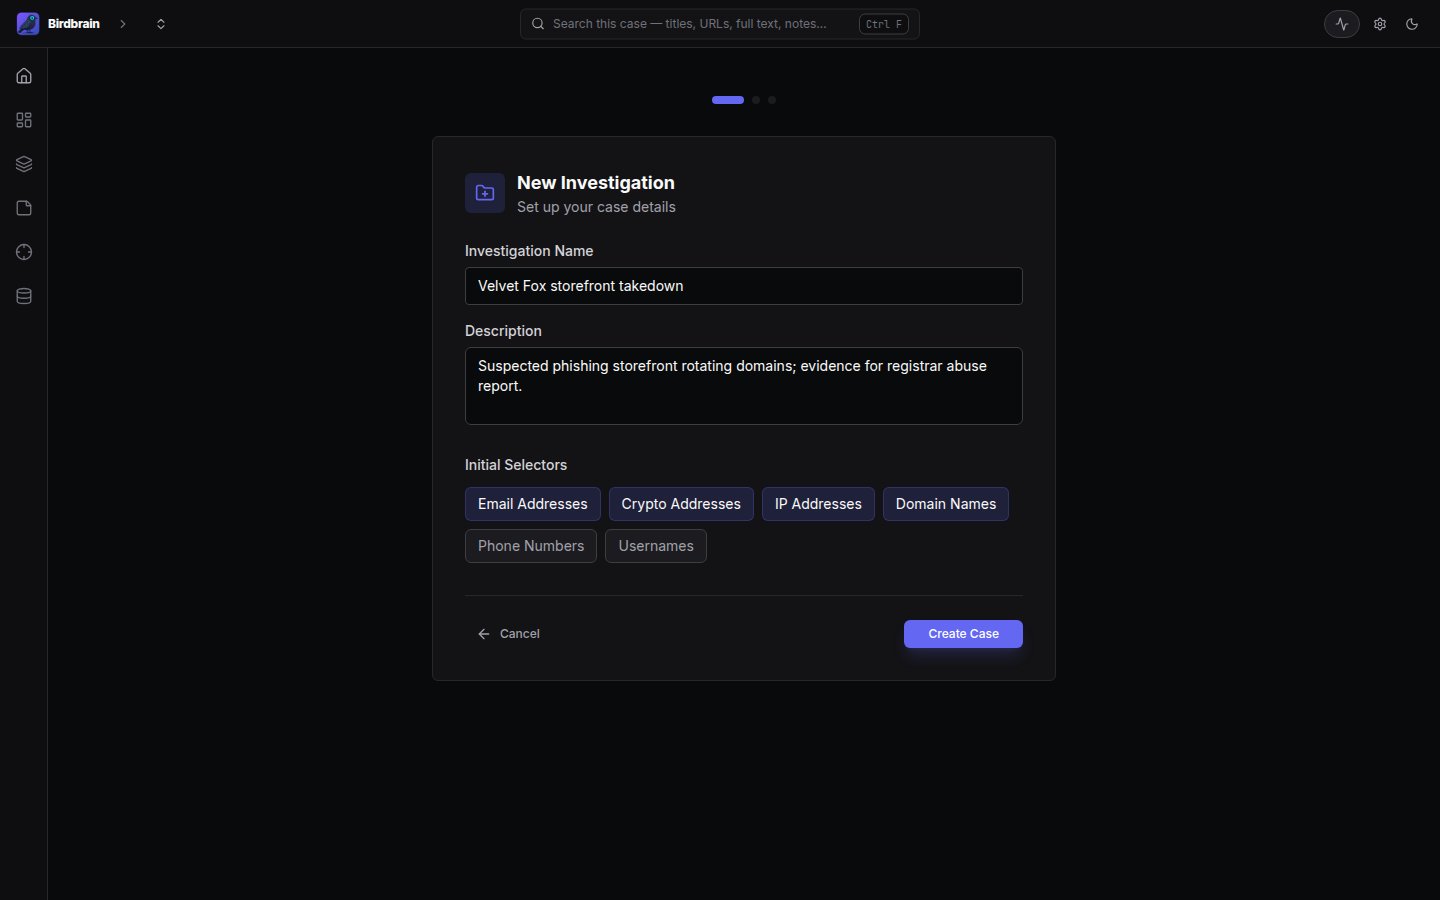The image size is (1440, 900).
Task: Toggle dark mode moon icon
Action: tap(1412, 24)
